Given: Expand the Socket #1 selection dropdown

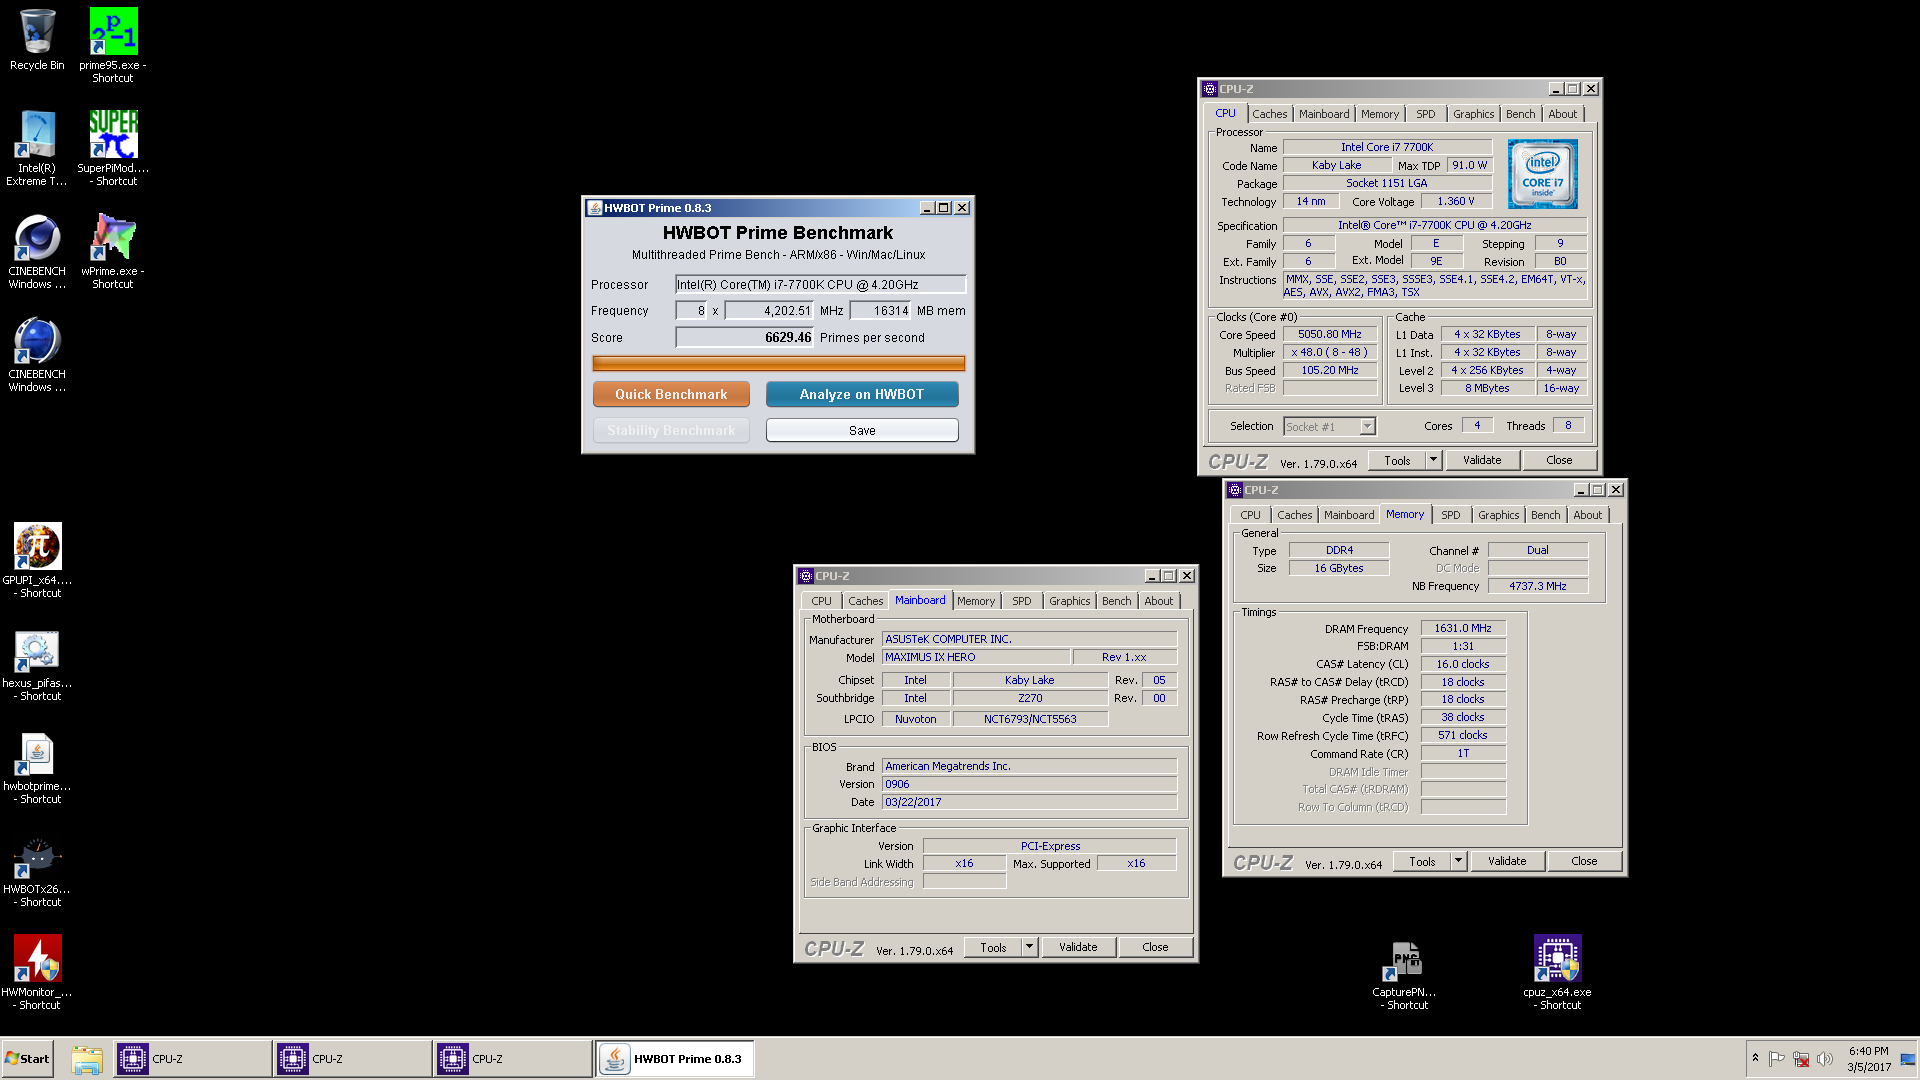Looking at the screenshot, I should tap(1367, 427).
